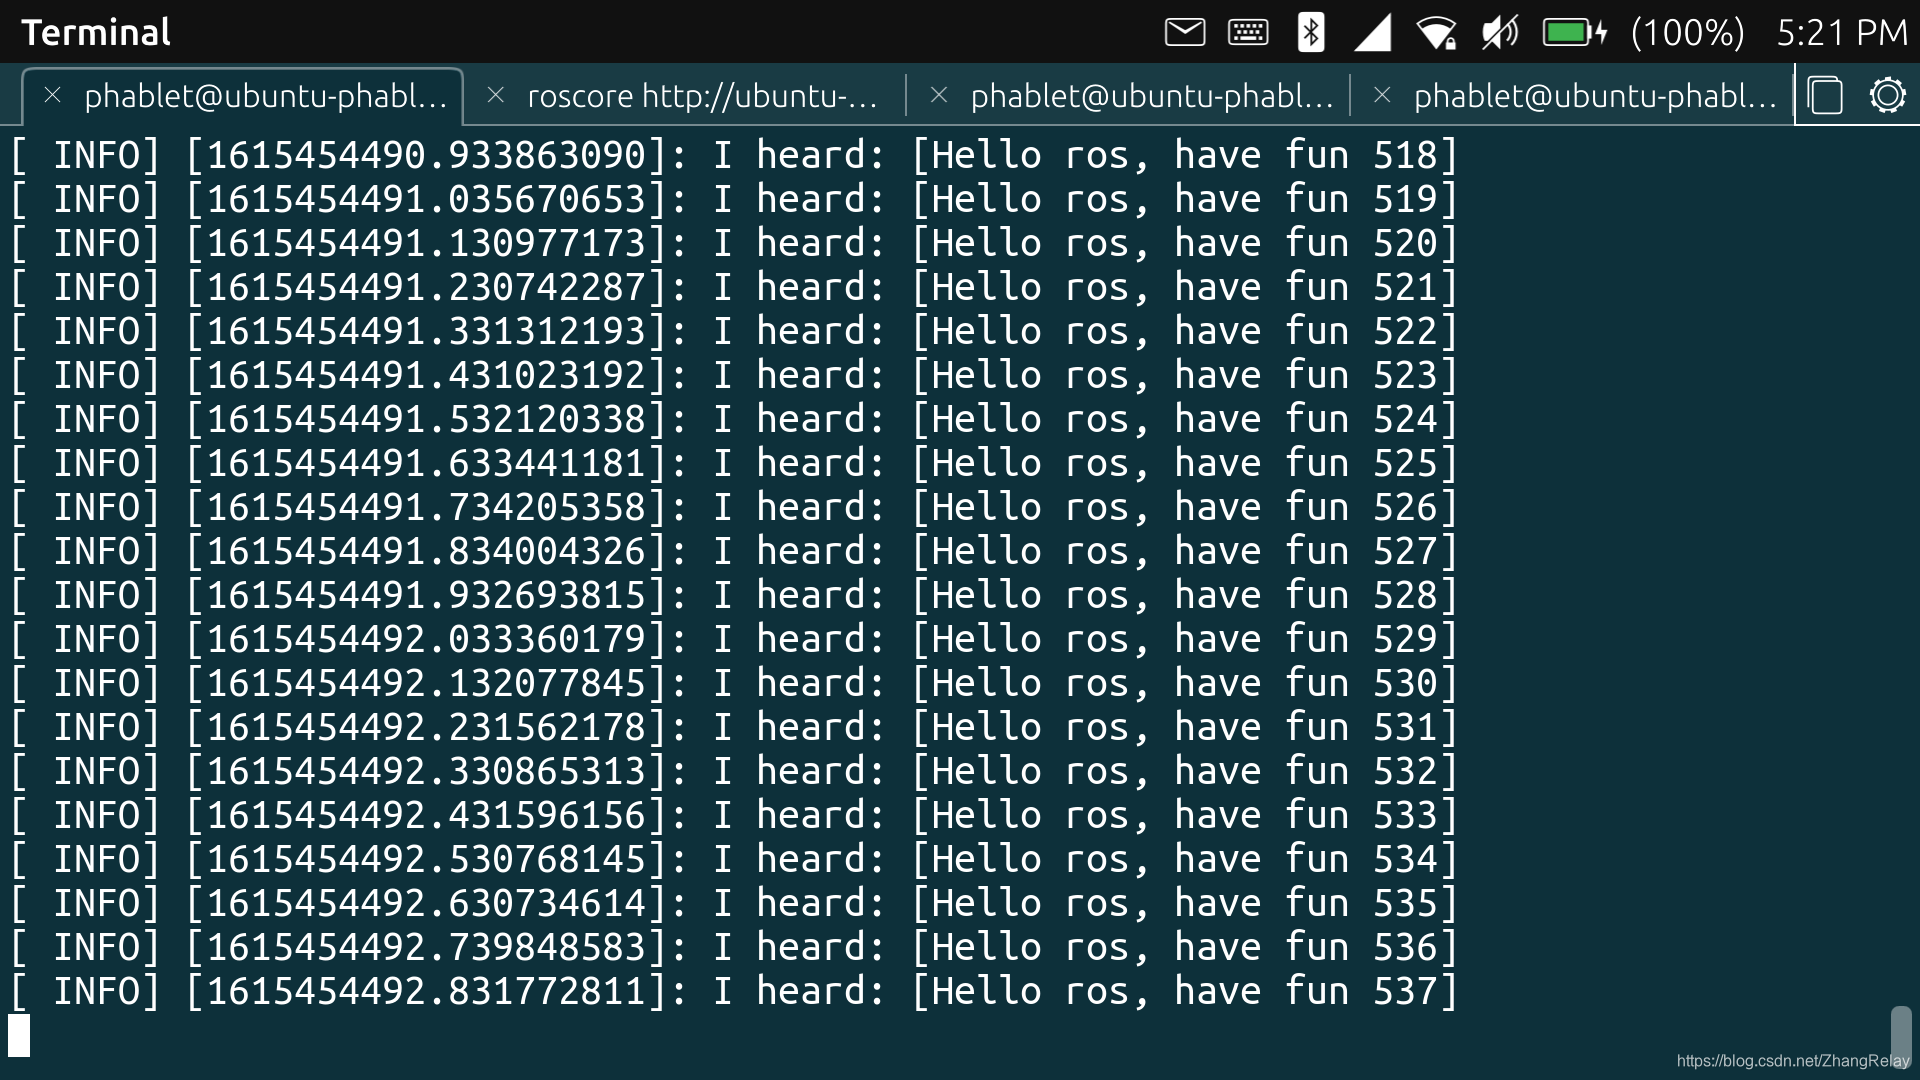This screenshot has height=1080, width=1920.
Task: Close the last phablet terminal tab
Action: point(1382,95)
